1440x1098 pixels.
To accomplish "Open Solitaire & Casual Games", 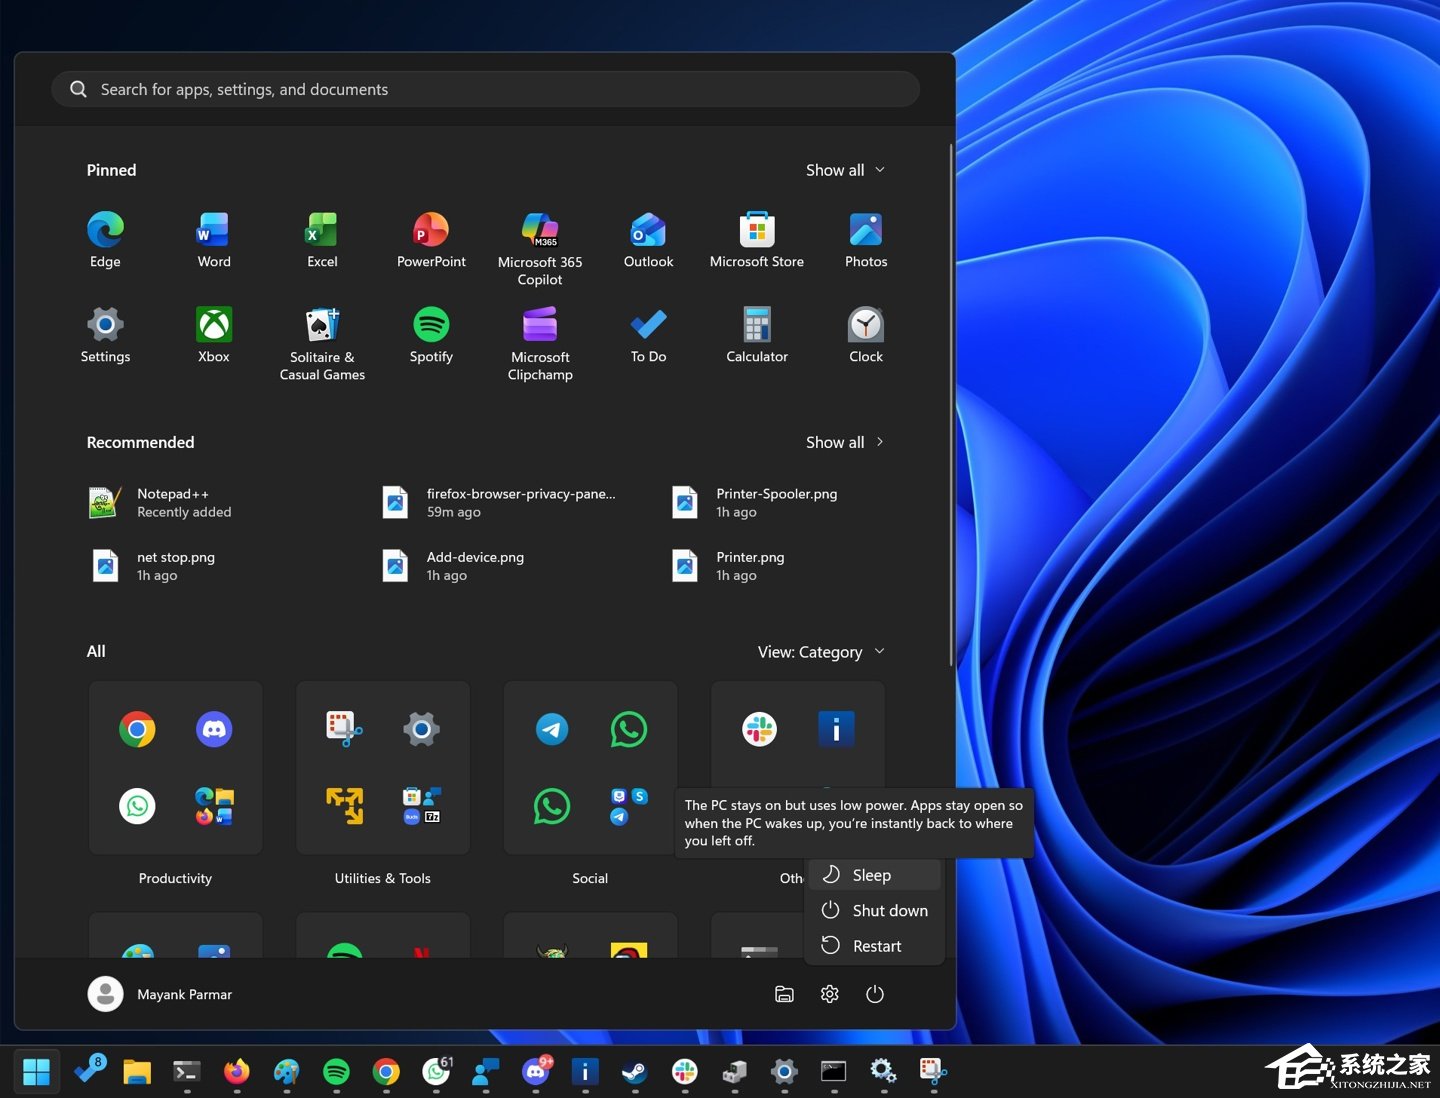I will pyautogui.click(x=322, y=344).
